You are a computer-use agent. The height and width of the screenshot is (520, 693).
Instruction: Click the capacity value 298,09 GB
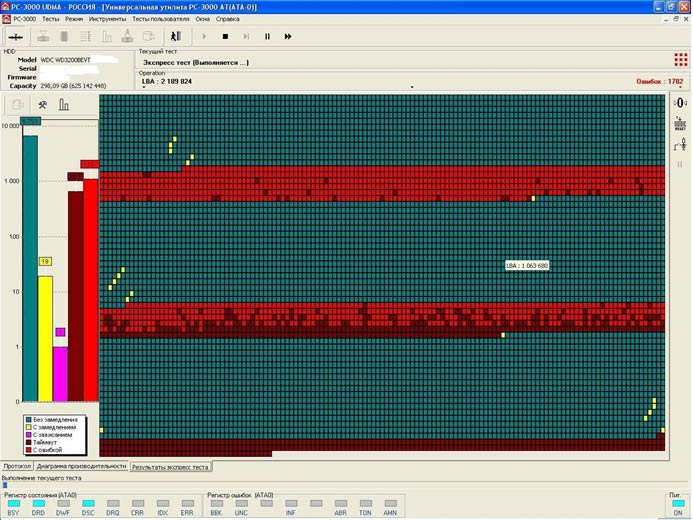[x=73, y=86]
